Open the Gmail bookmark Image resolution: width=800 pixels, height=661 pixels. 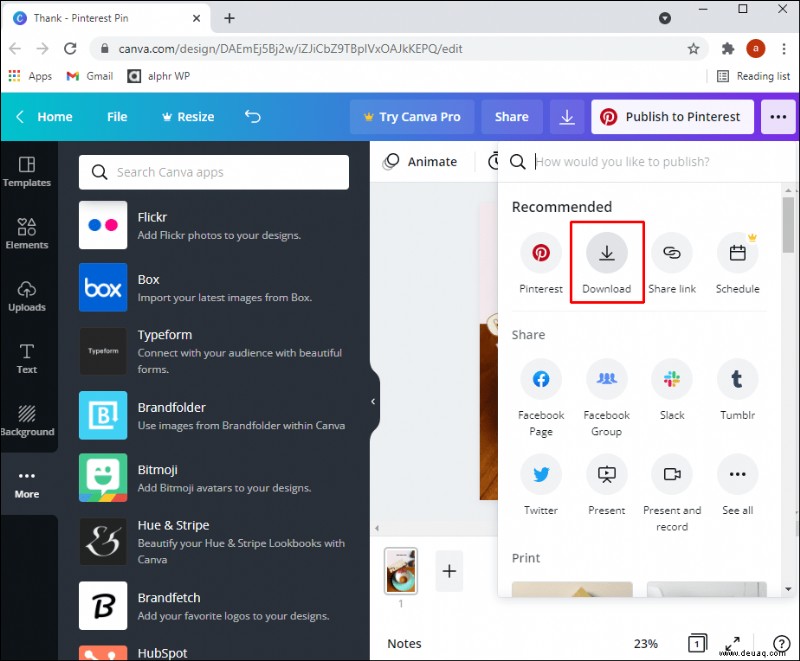(90, 76)
